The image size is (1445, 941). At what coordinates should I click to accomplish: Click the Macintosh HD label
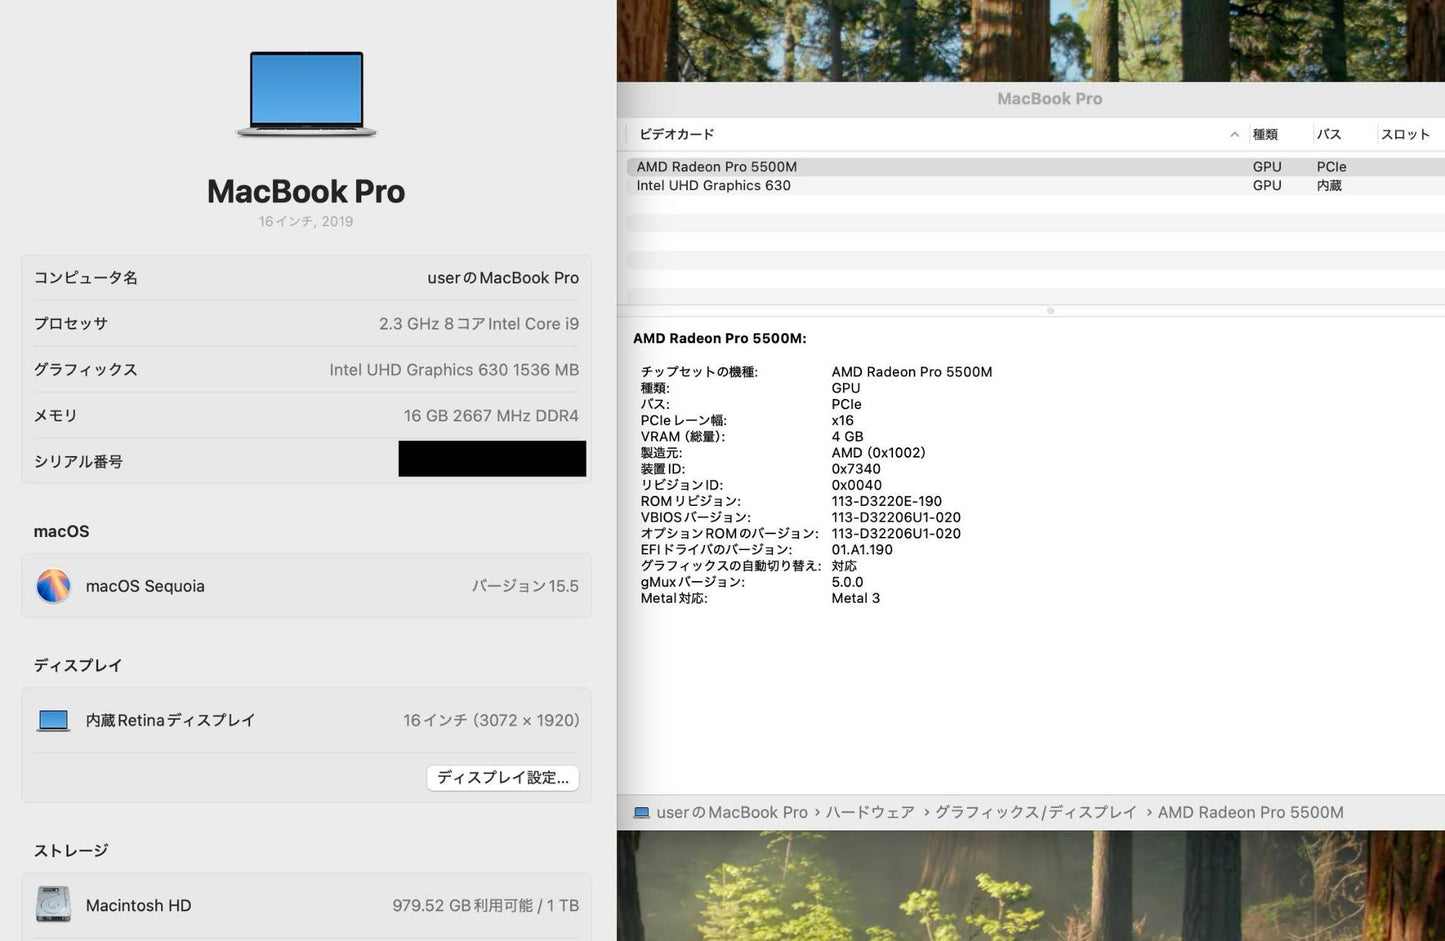coord(138,905)
